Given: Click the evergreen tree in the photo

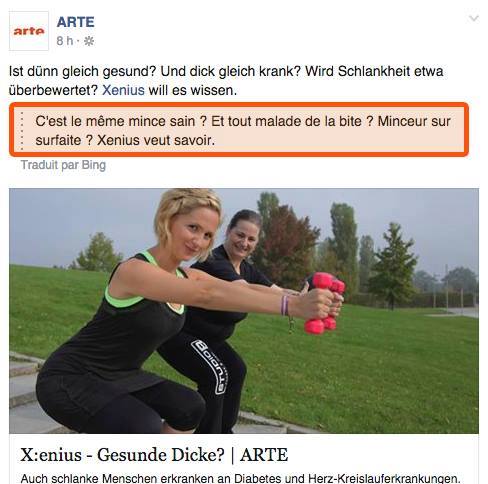Looking at the screenshot, I should tap(393, 265).
